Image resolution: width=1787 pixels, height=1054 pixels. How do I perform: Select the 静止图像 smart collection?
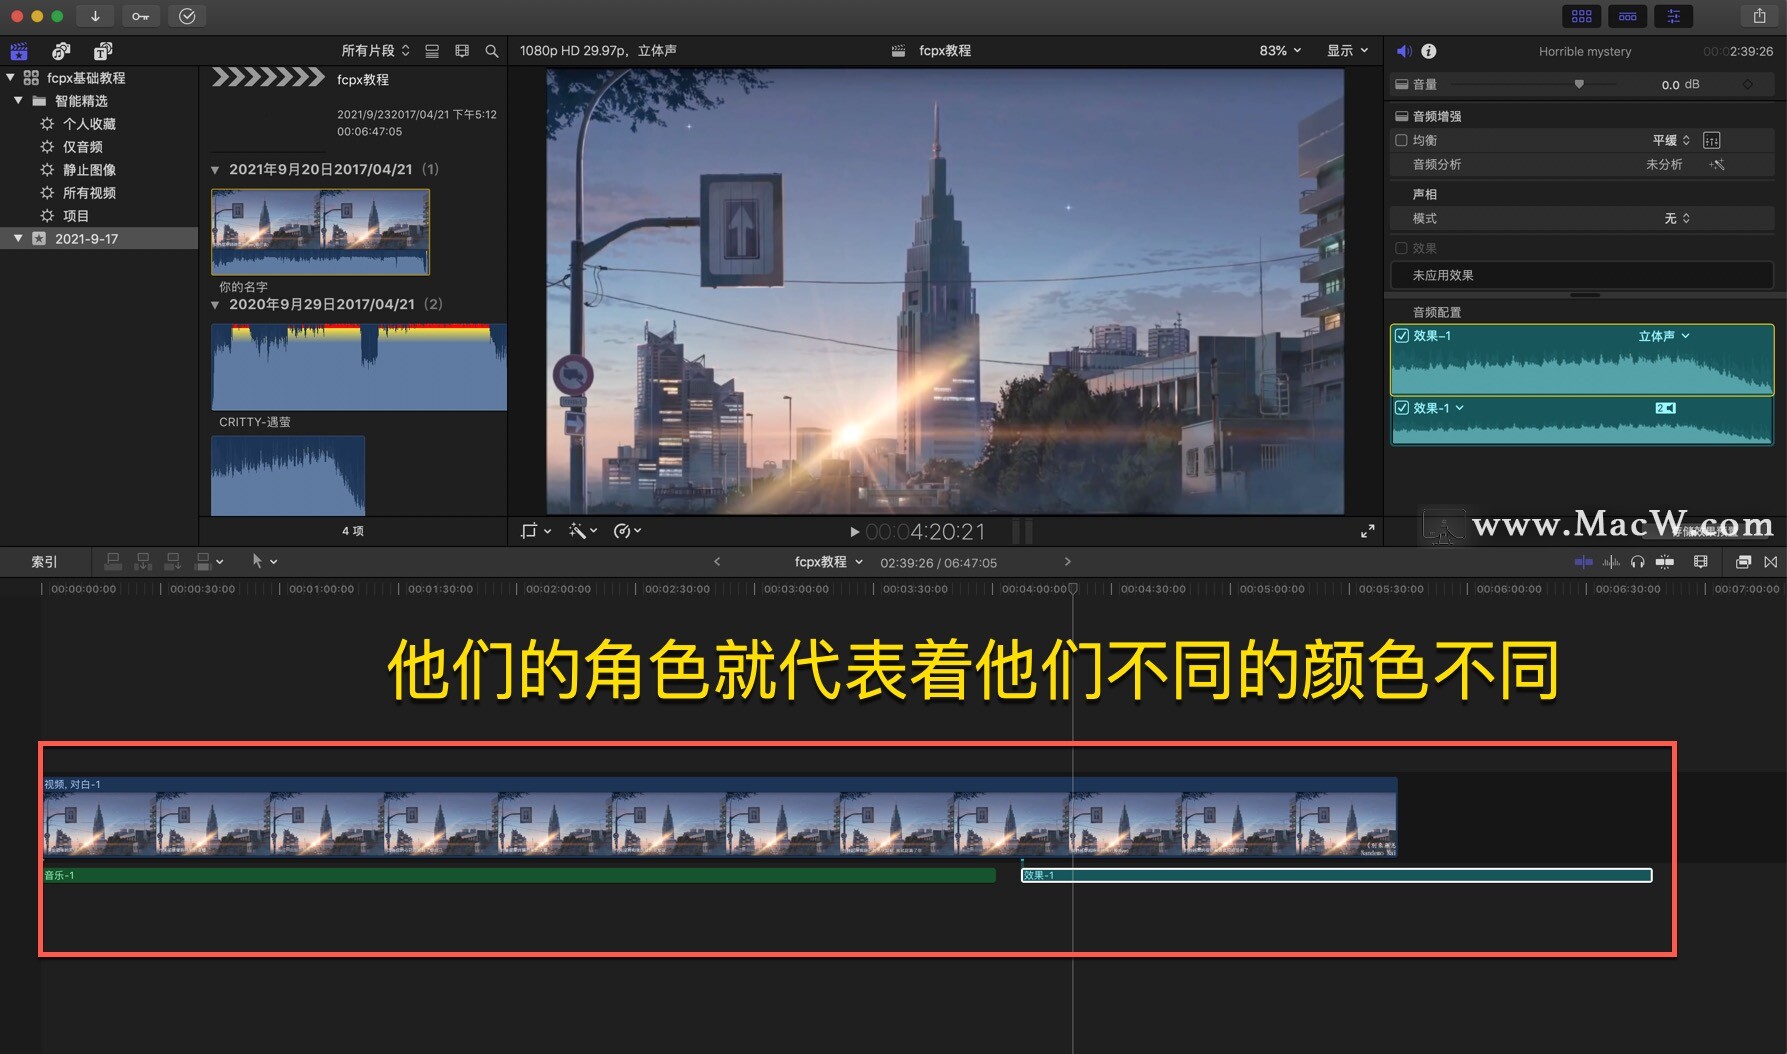click(x=89, y=170)
